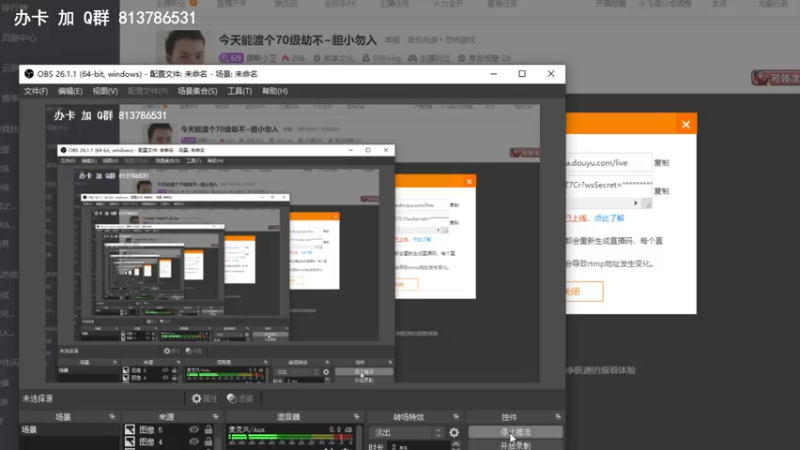
Task: Toggle the lock of 图像 4
Action: [x=208, y=442]
